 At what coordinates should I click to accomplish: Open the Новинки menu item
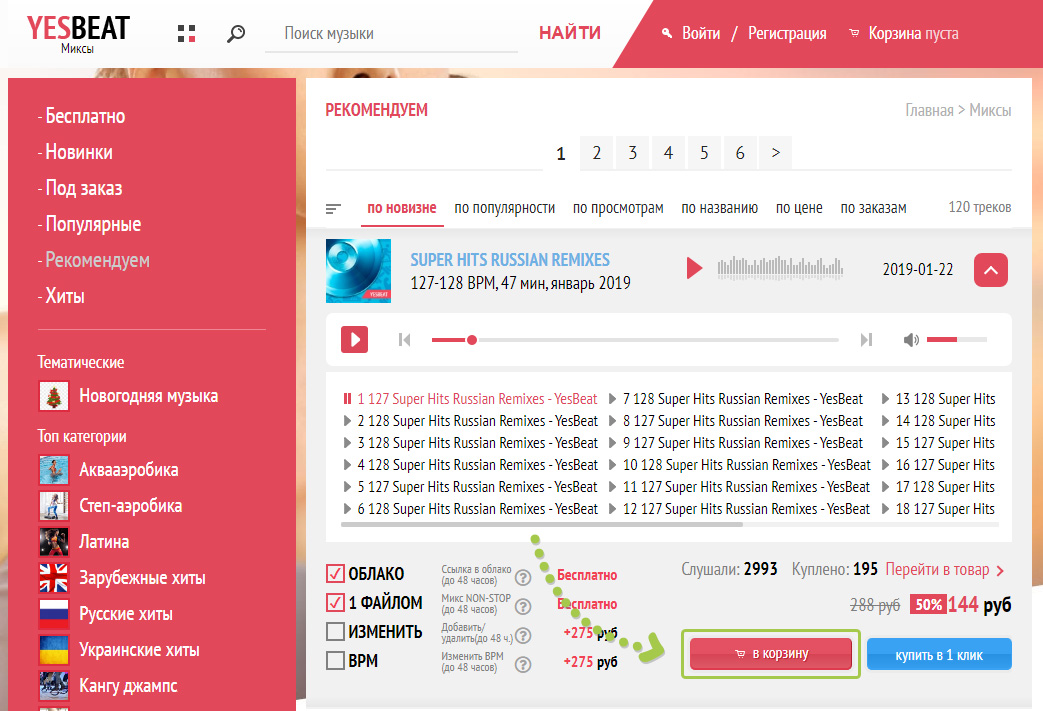pyautogui.click(x=78, y=152)
